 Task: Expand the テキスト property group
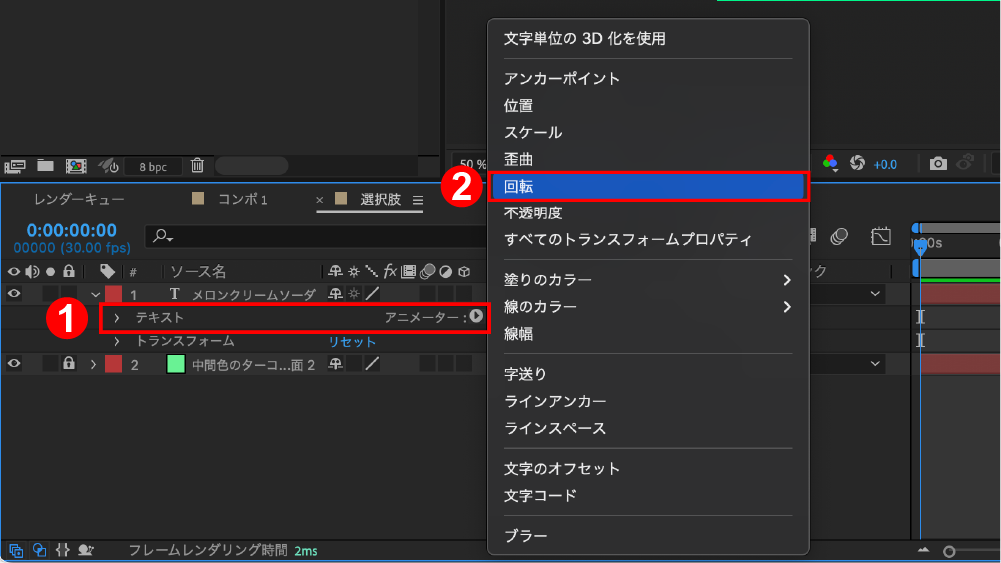click(x=117, y=318)
